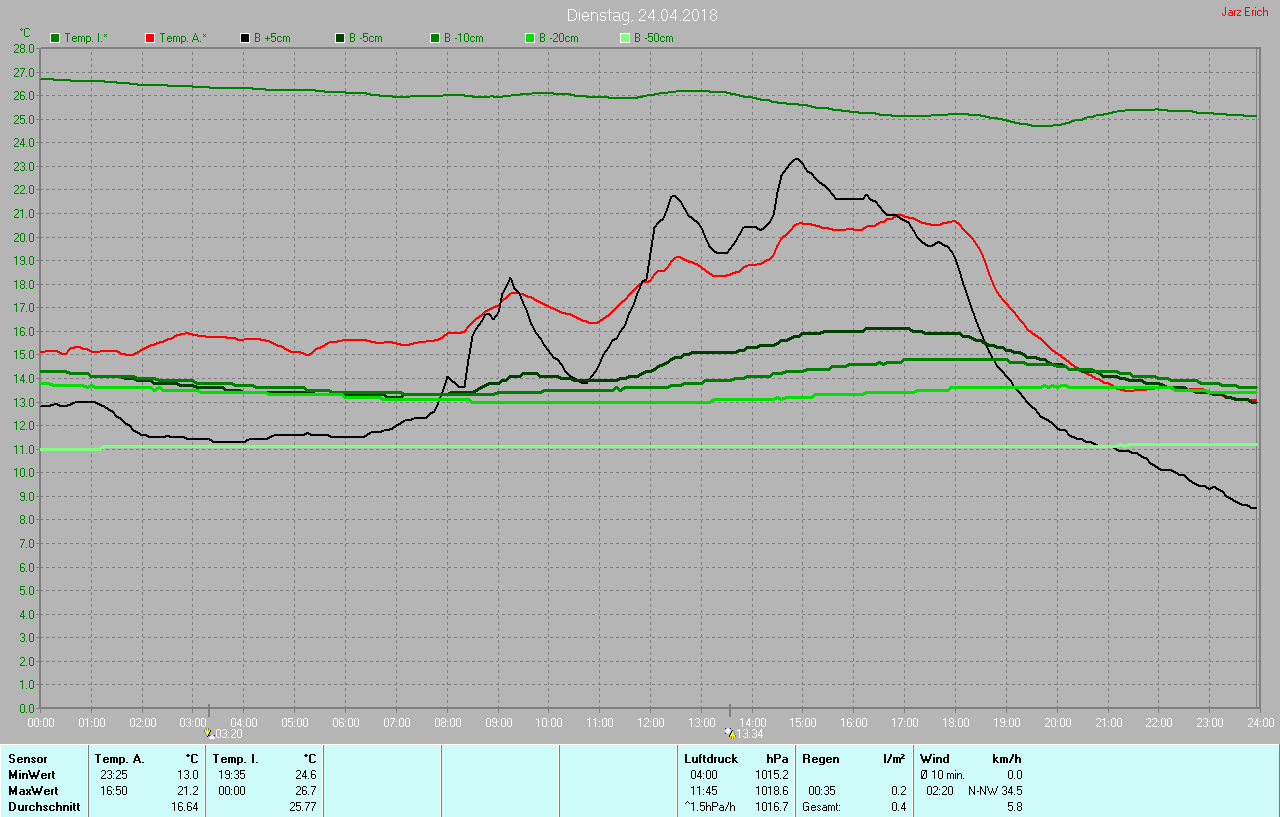Viewport: 1280px width, 817px height.
Task: Click the red Temp. A. legend swatch
Action: pyautogui.click(x=151, y=38)
